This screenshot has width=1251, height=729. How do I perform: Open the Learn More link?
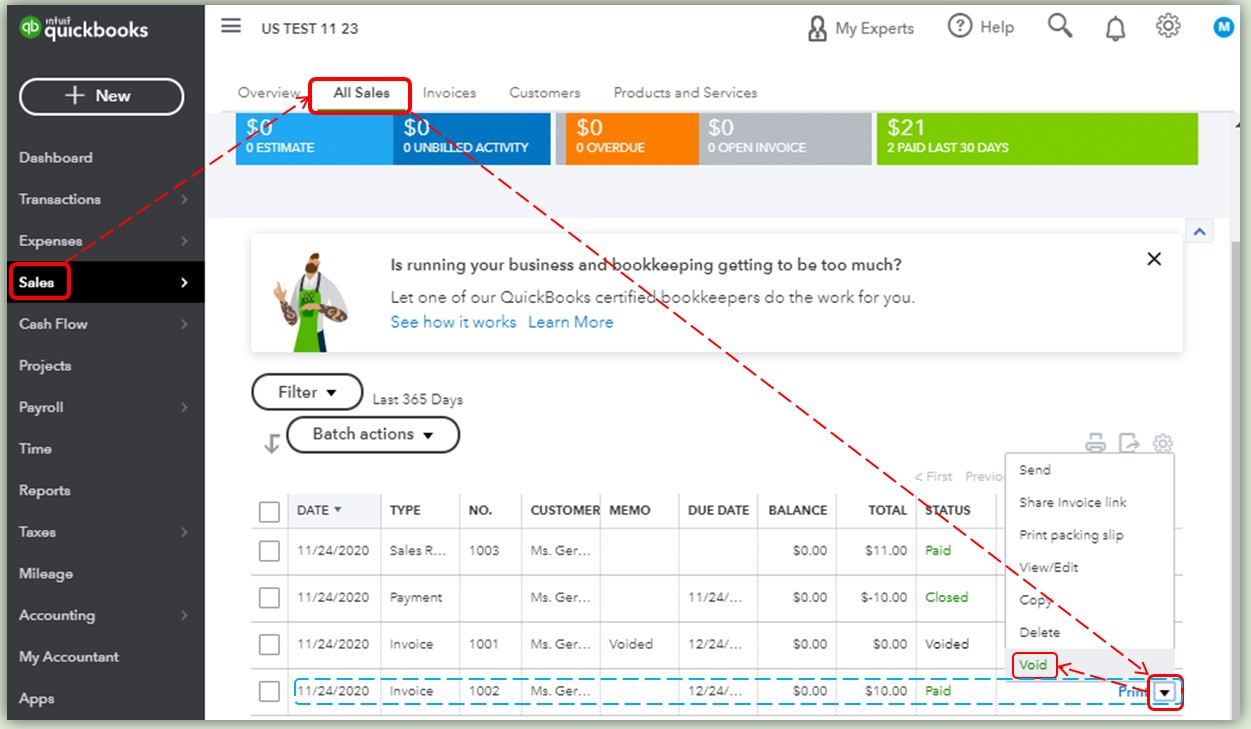tap(570, 322)
